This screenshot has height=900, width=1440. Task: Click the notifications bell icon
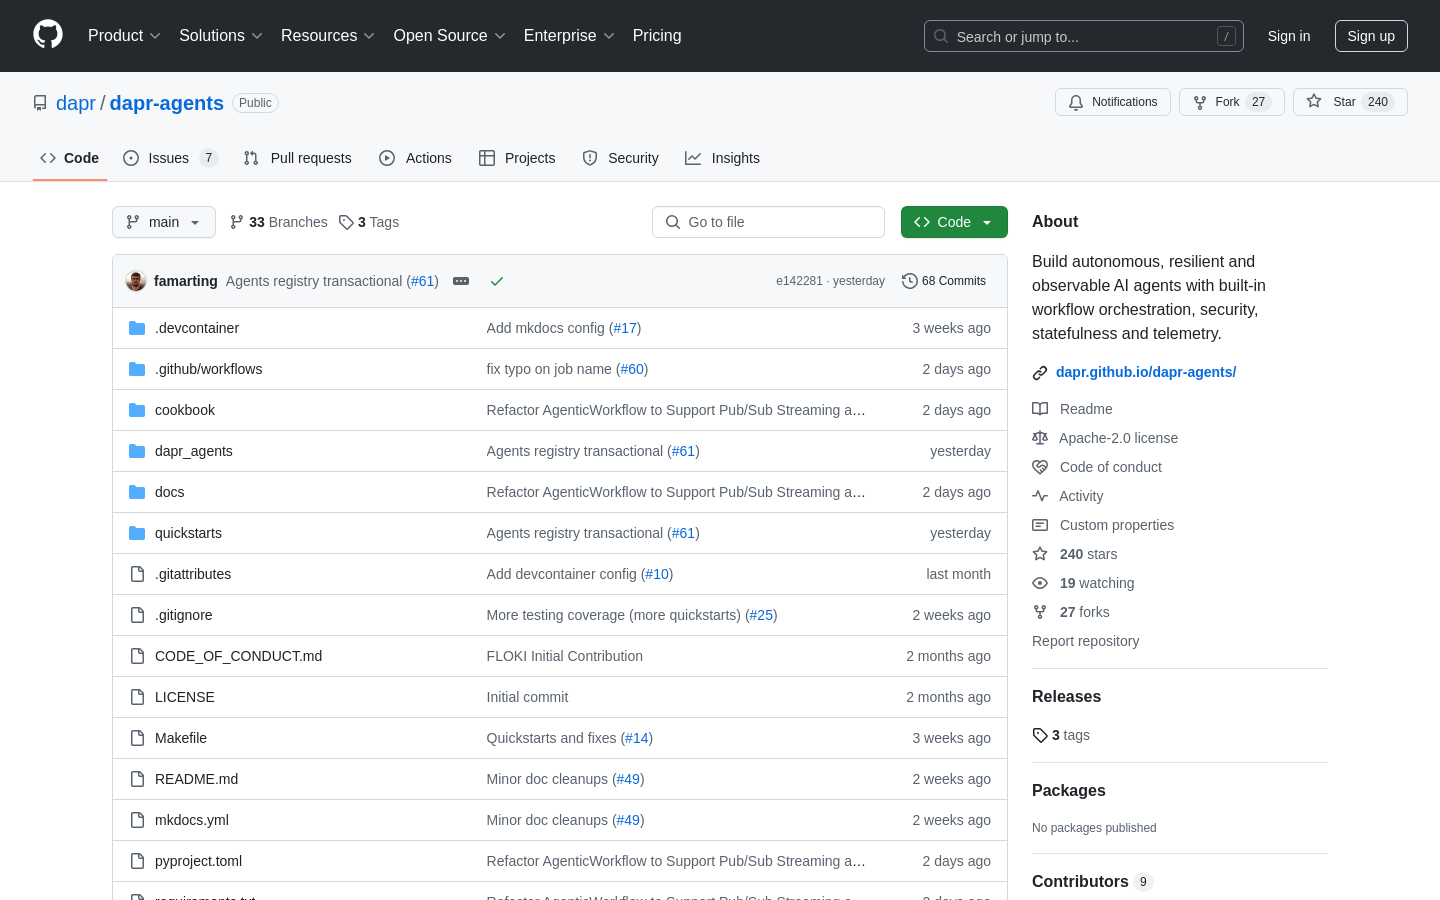(x=1076, y=102)
